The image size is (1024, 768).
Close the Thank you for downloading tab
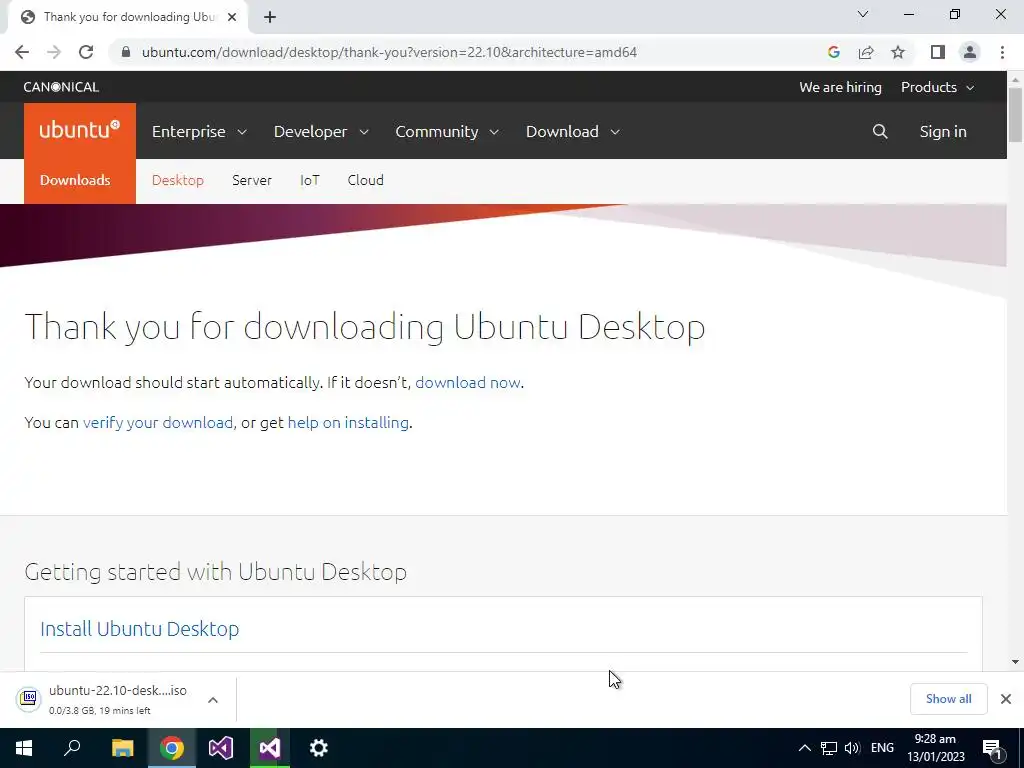(232, 17)
